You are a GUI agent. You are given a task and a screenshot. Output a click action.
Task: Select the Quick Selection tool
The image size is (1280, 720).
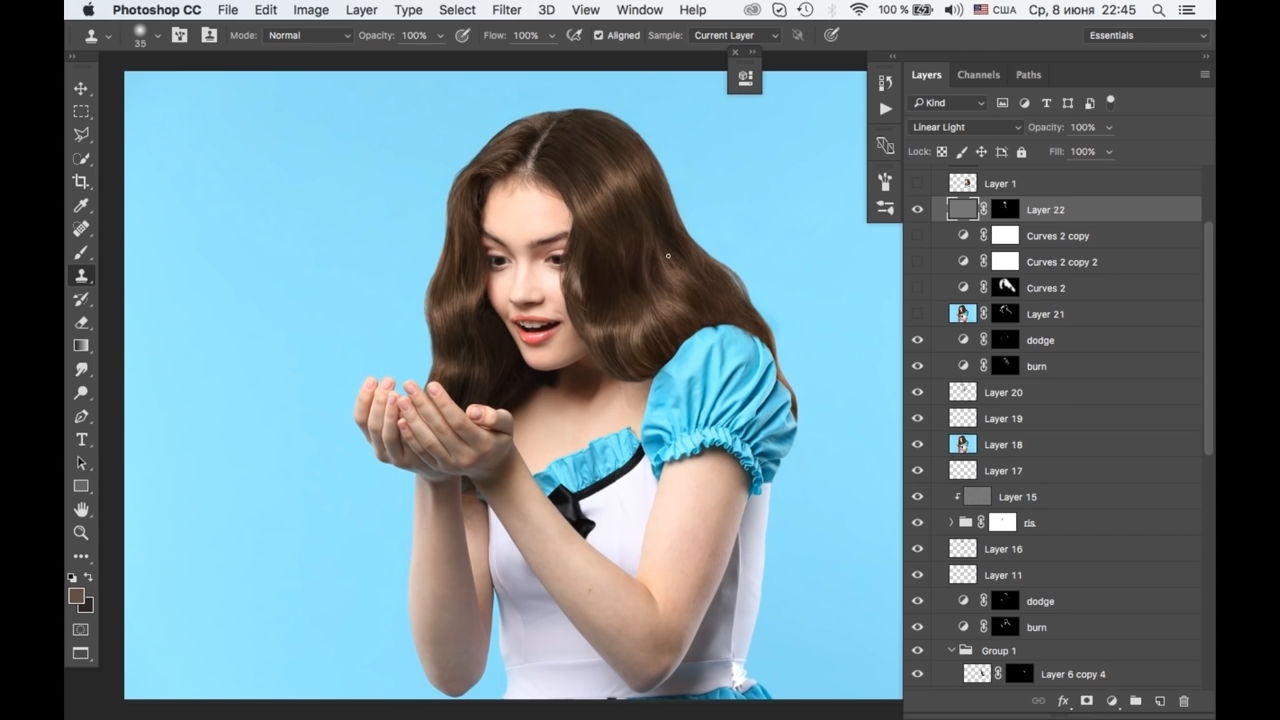(x=81, y=158)
